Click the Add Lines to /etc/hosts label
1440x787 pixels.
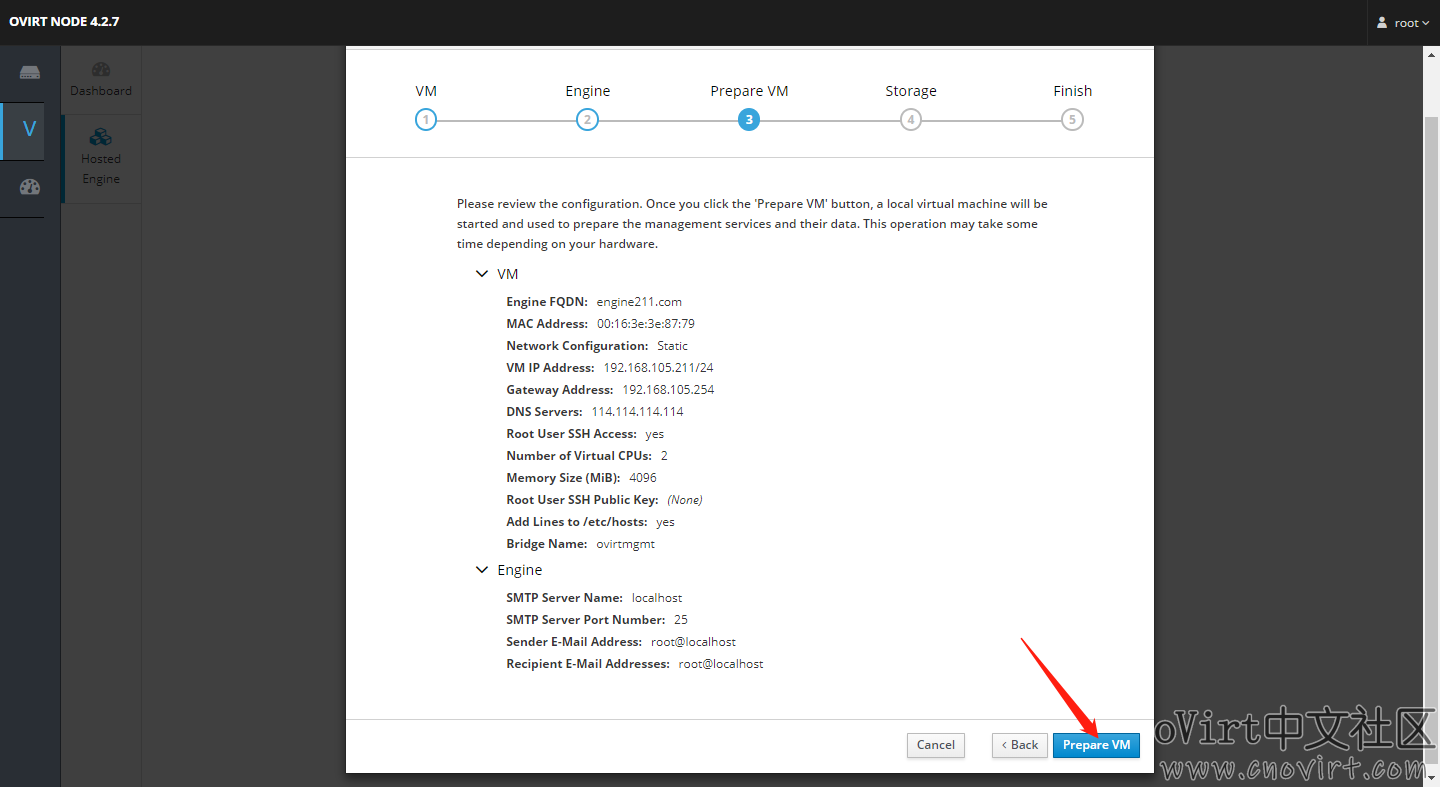click(576, 522)
